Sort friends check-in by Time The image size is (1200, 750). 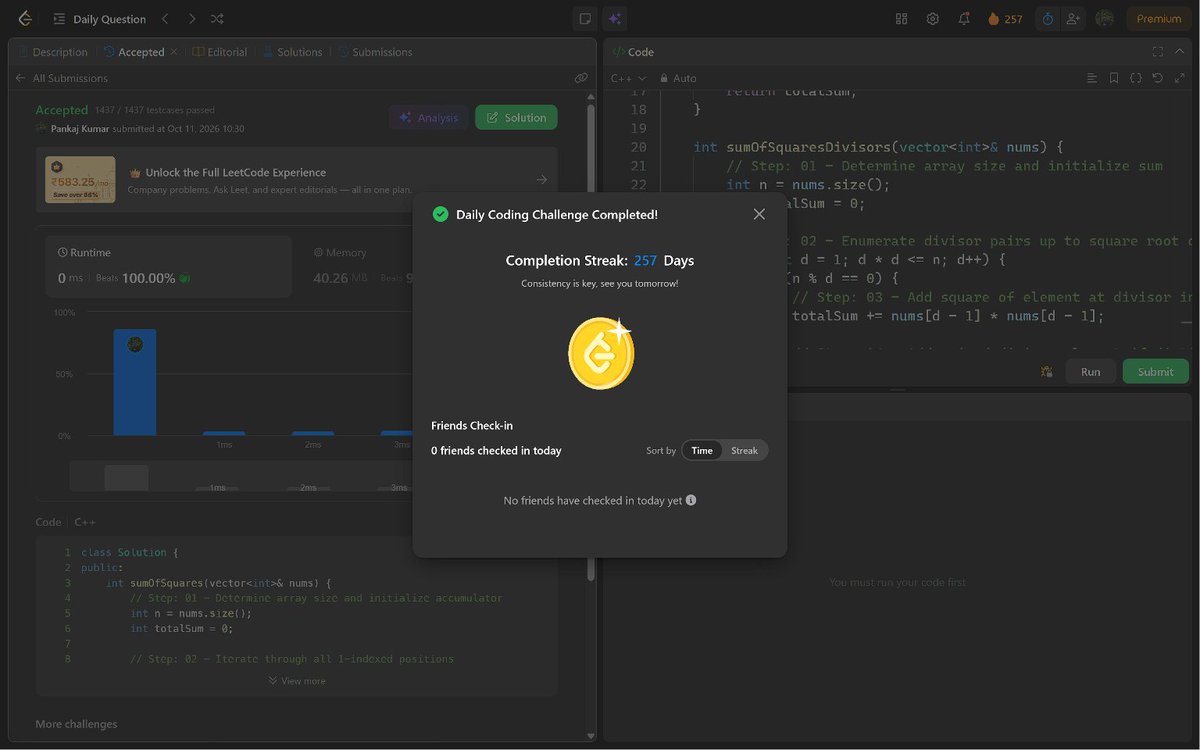tap(702, 451)
